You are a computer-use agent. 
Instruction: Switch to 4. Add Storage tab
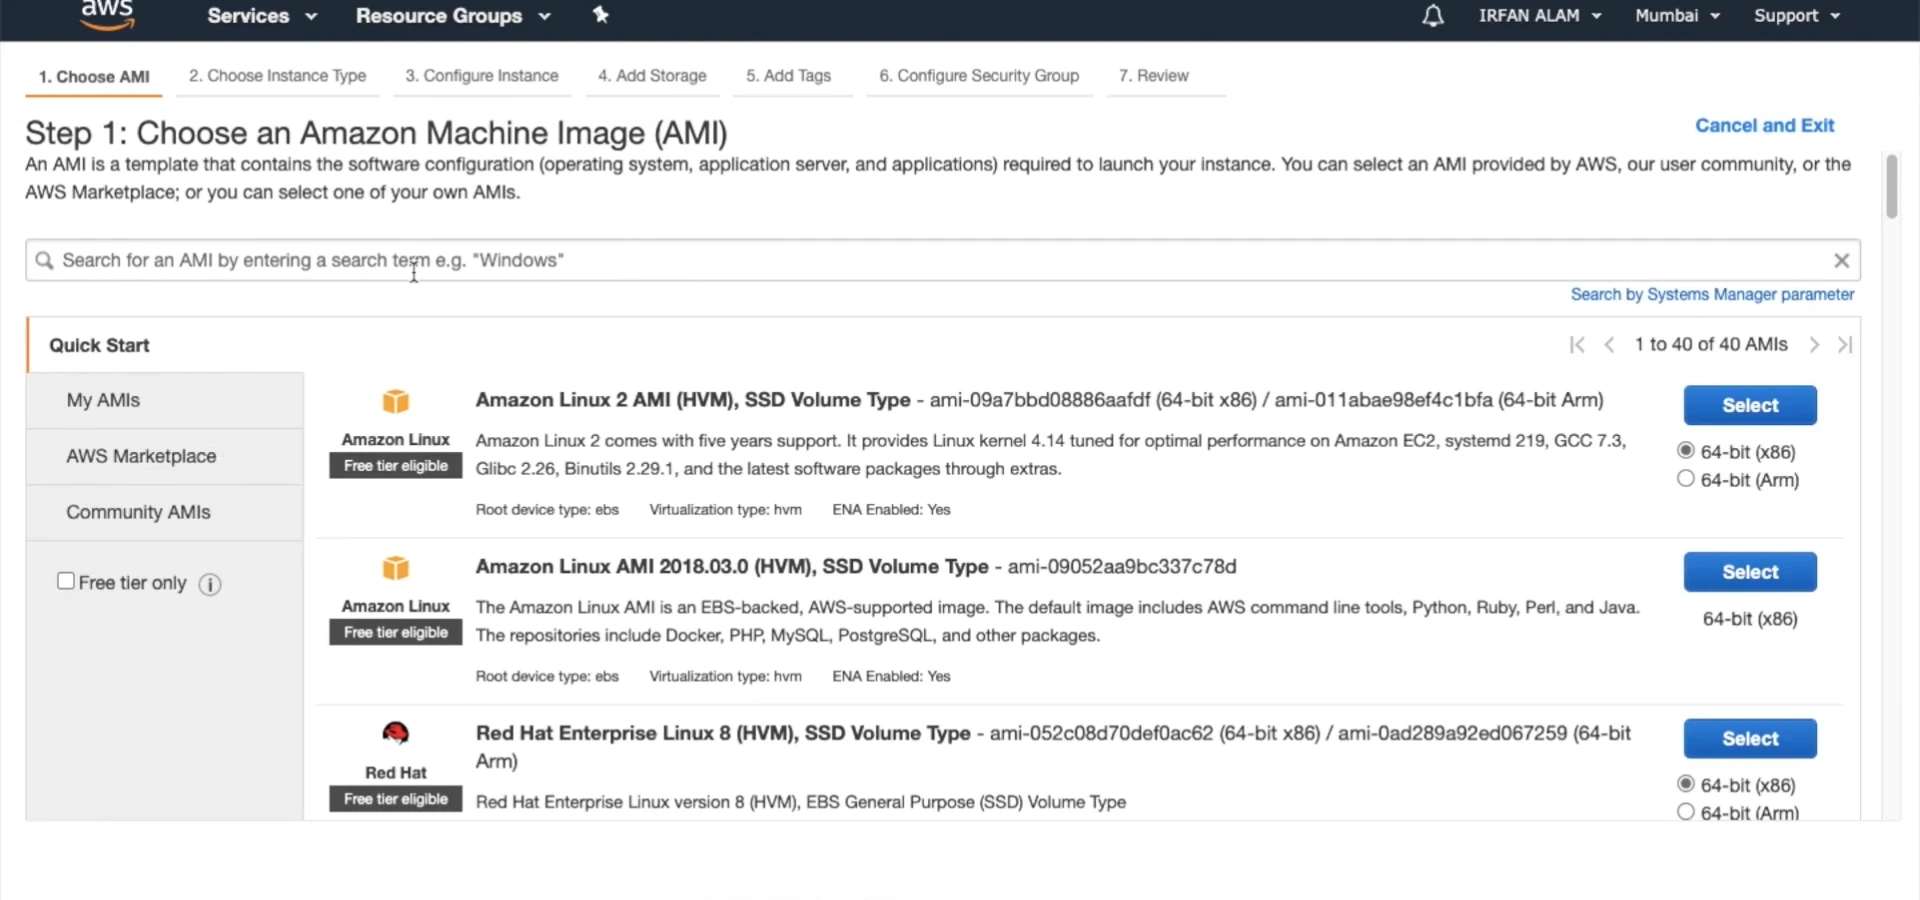(x=652, y=76)
